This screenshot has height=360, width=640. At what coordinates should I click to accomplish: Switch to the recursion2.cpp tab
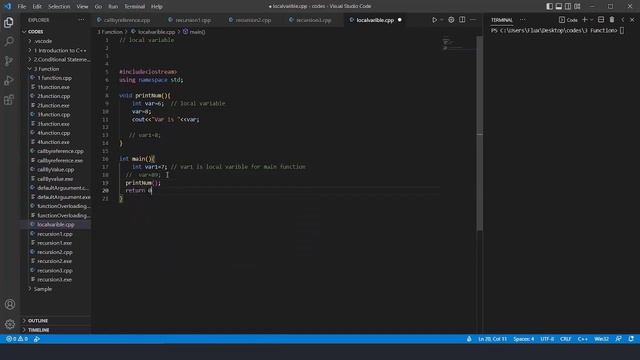click(253, 20)
